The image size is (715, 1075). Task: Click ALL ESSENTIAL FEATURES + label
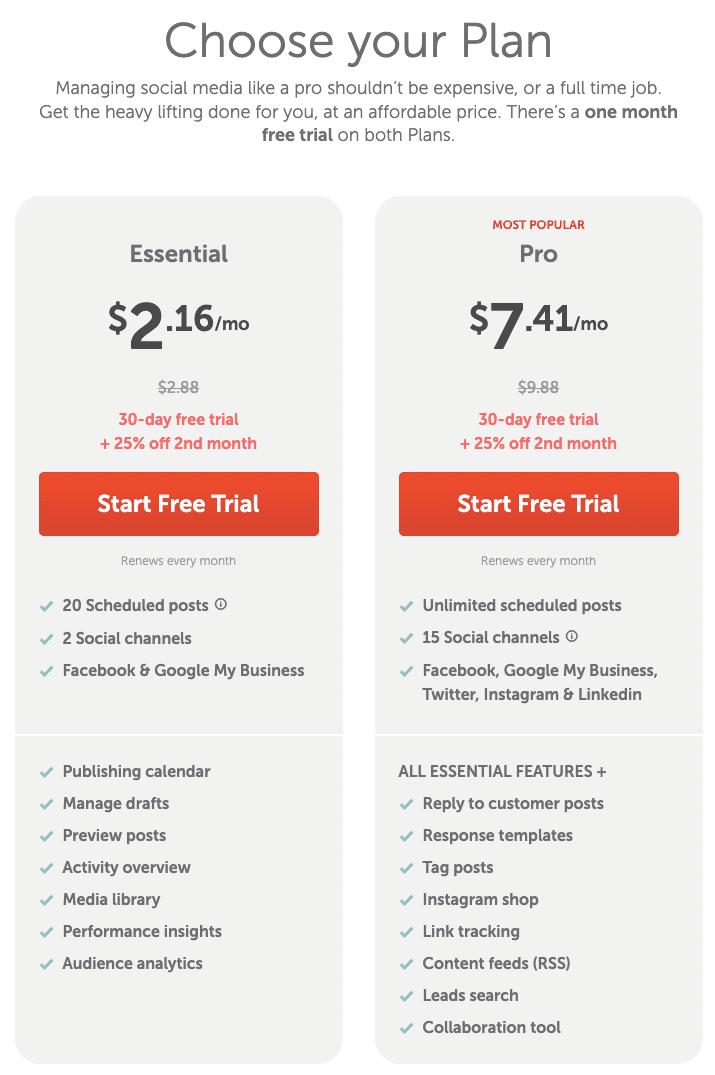point(502,771)
